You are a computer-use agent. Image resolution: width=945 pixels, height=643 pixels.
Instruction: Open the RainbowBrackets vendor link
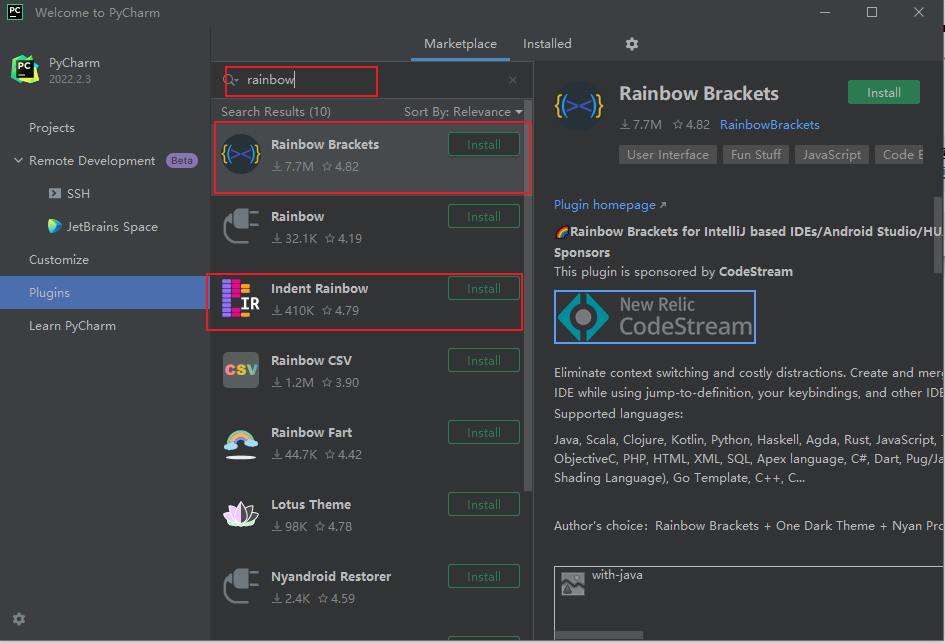770,125
